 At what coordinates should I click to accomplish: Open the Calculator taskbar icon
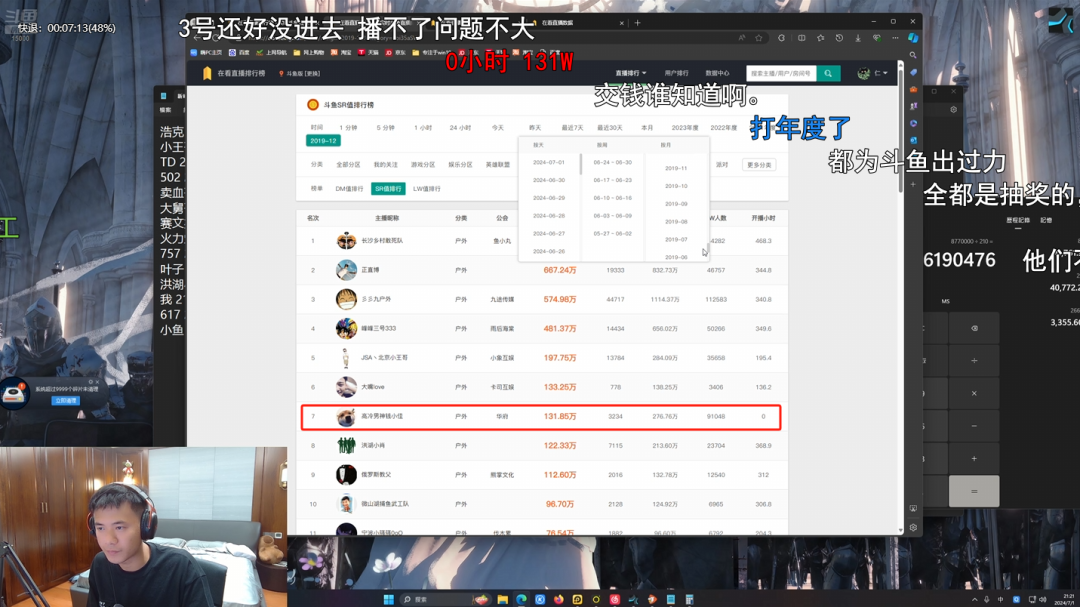click(x=689, y=599)
